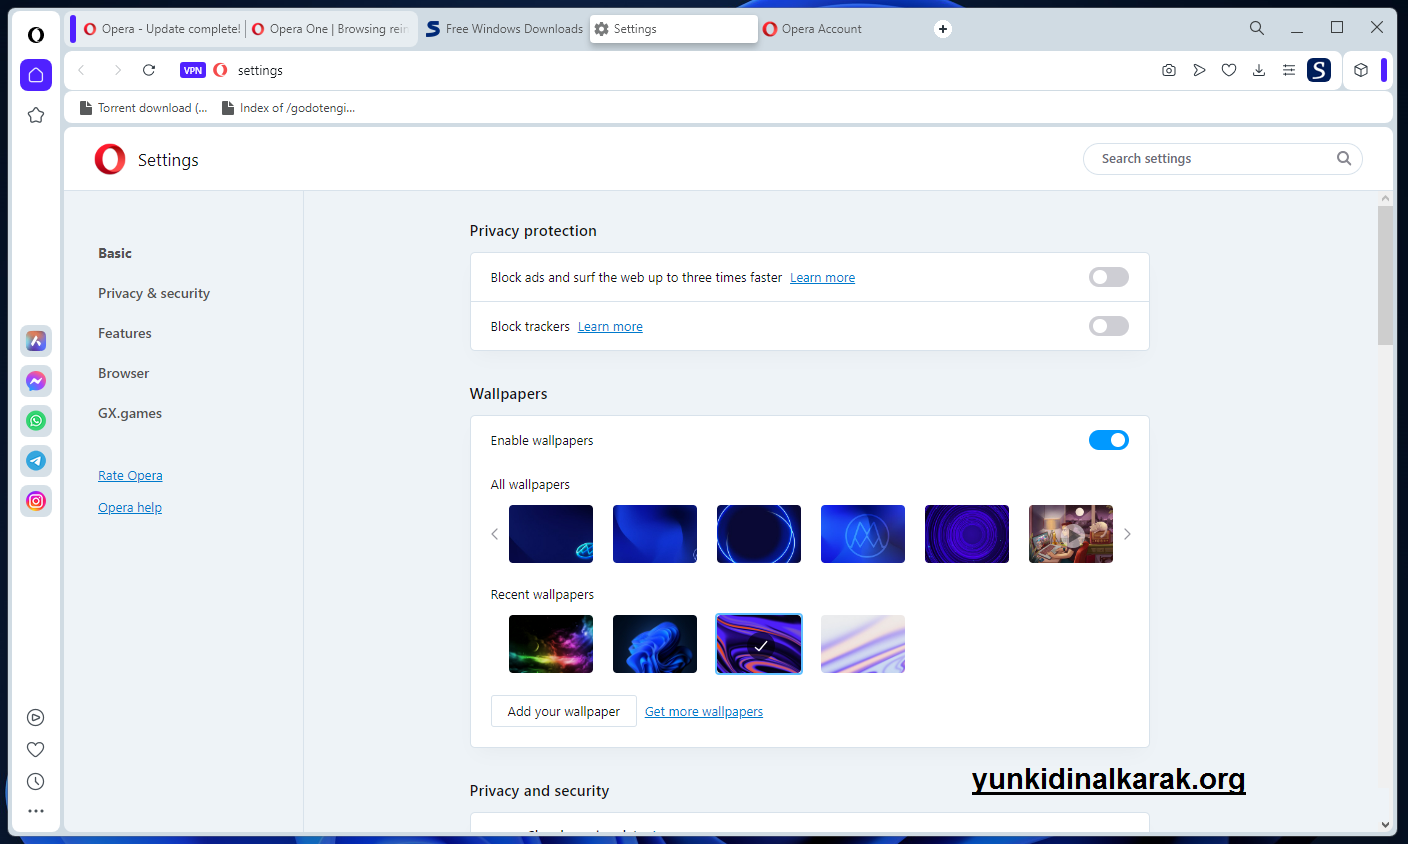Open GX.games settings section
This screenshot has width=1408, height=844.
point(130,413)
